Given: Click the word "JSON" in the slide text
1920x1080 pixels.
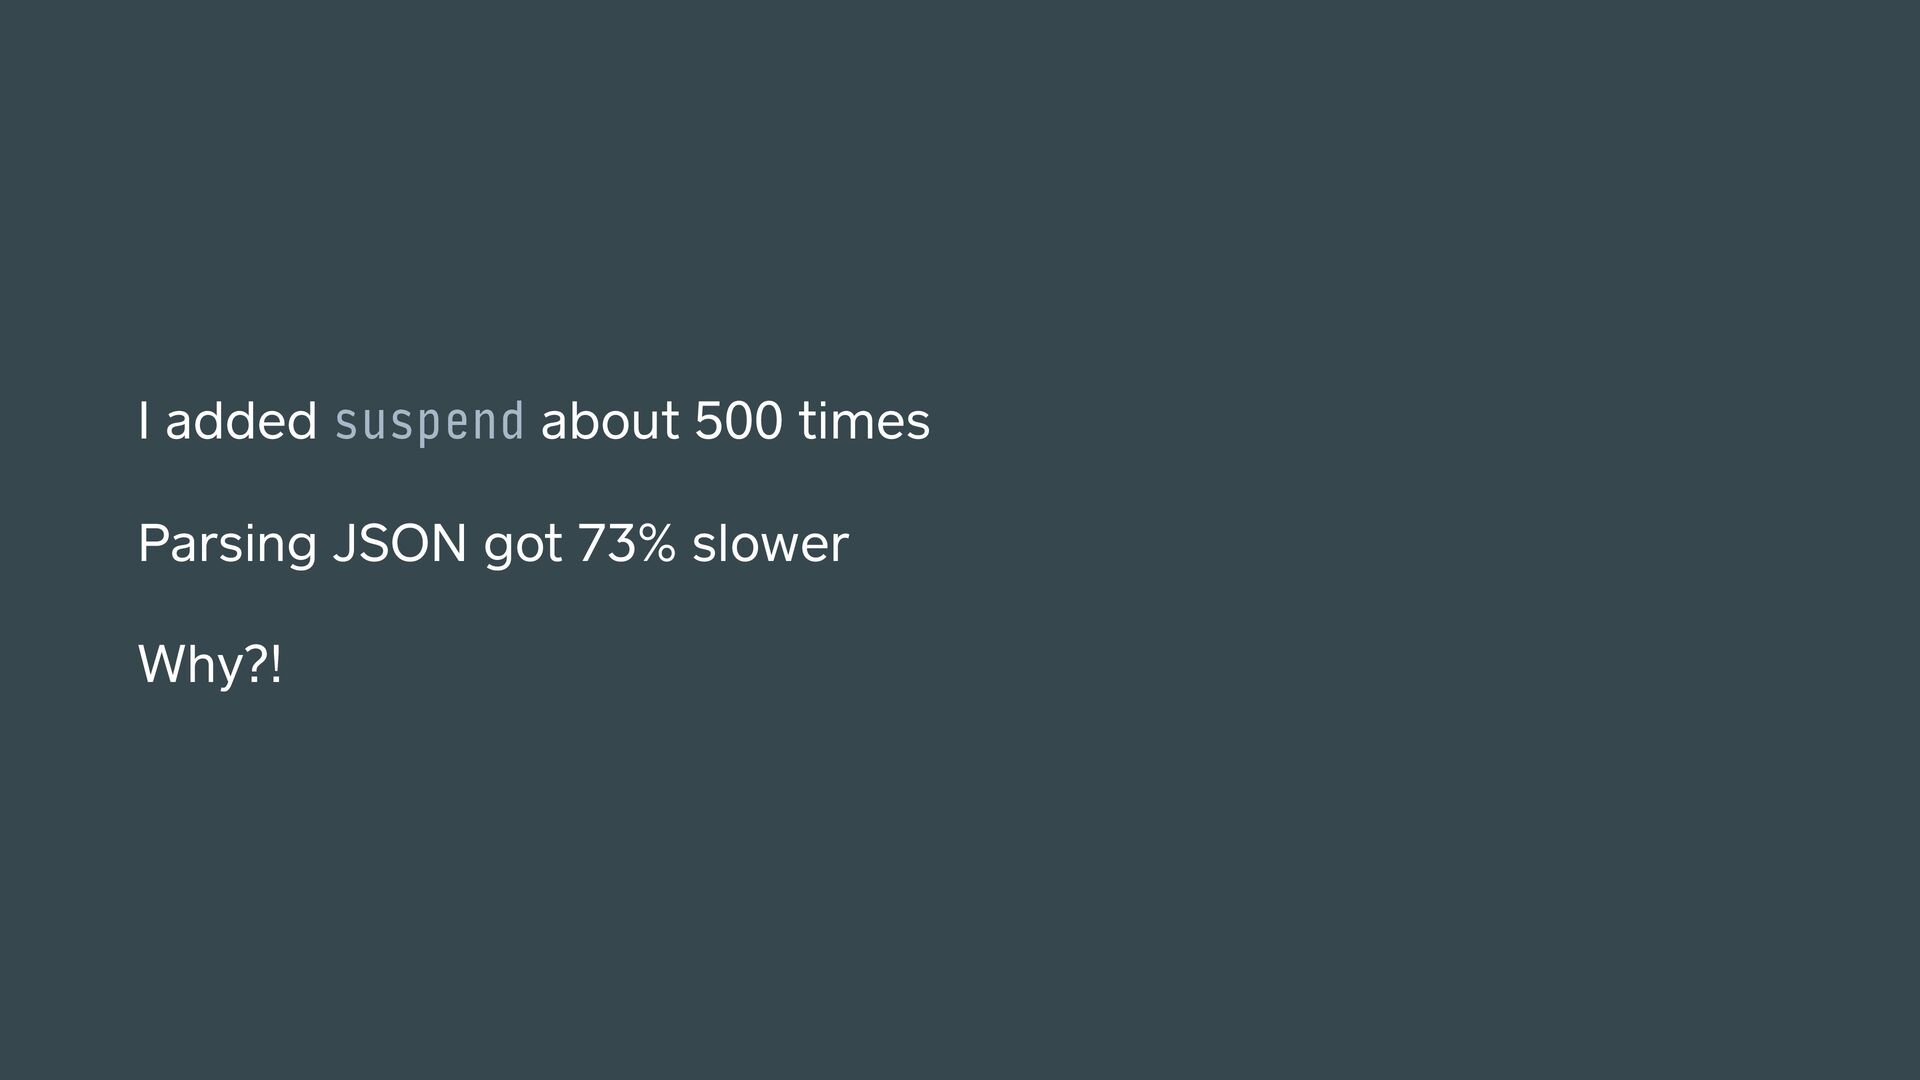Looking at the screenshot, I should coord(399,544).
